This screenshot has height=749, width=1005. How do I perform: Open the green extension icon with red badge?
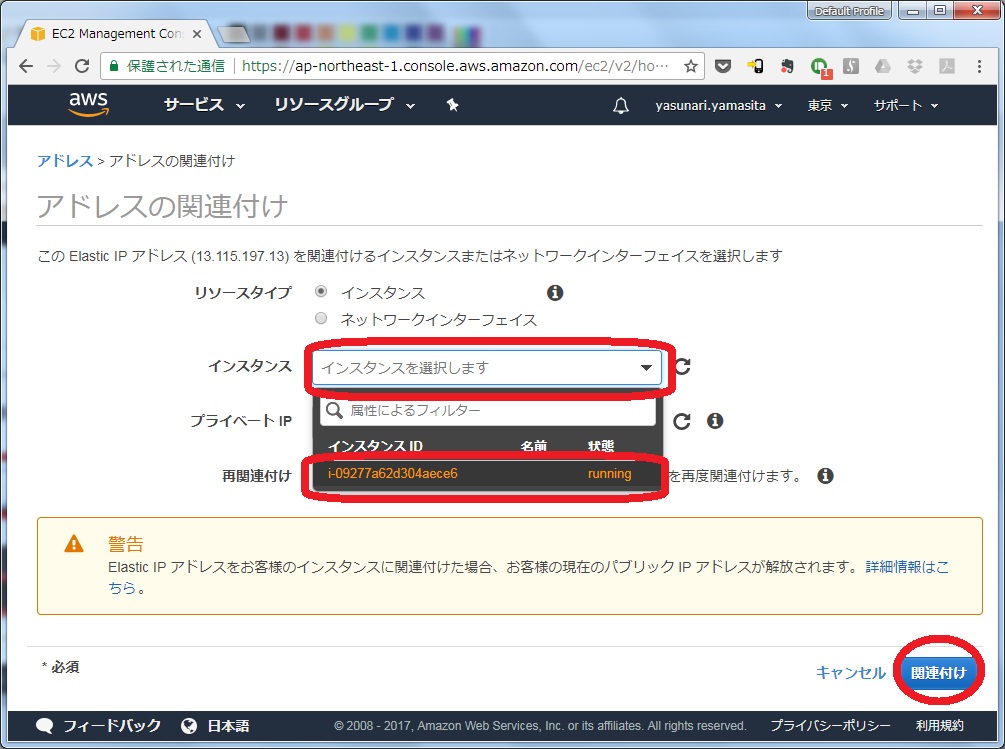pyautogui.click(x=820, y=67)
